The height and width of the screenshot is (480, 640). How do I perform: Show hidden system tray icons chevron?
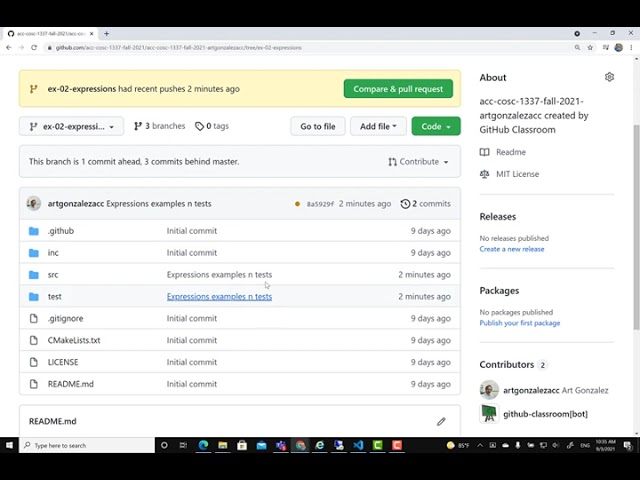pos(480,445)
